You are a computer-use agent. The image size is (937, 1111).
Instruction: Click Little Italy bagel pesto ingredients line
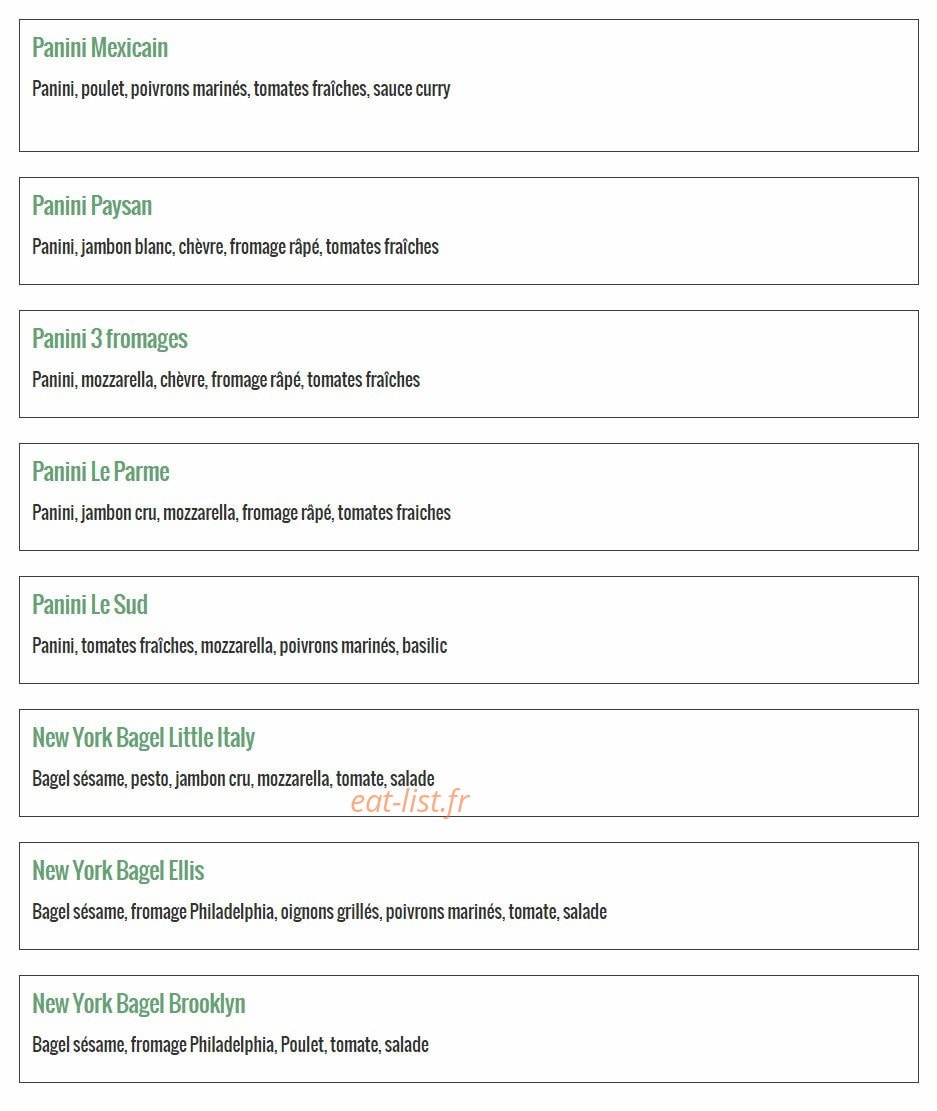[x=233, y=779]
